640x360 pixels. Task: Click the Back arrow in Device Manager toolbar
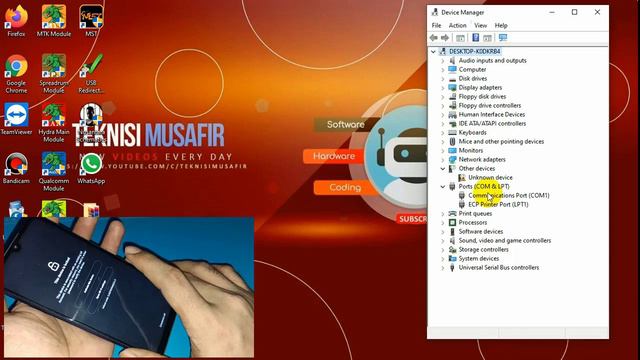pyautogui.click(x=433, y=38)
